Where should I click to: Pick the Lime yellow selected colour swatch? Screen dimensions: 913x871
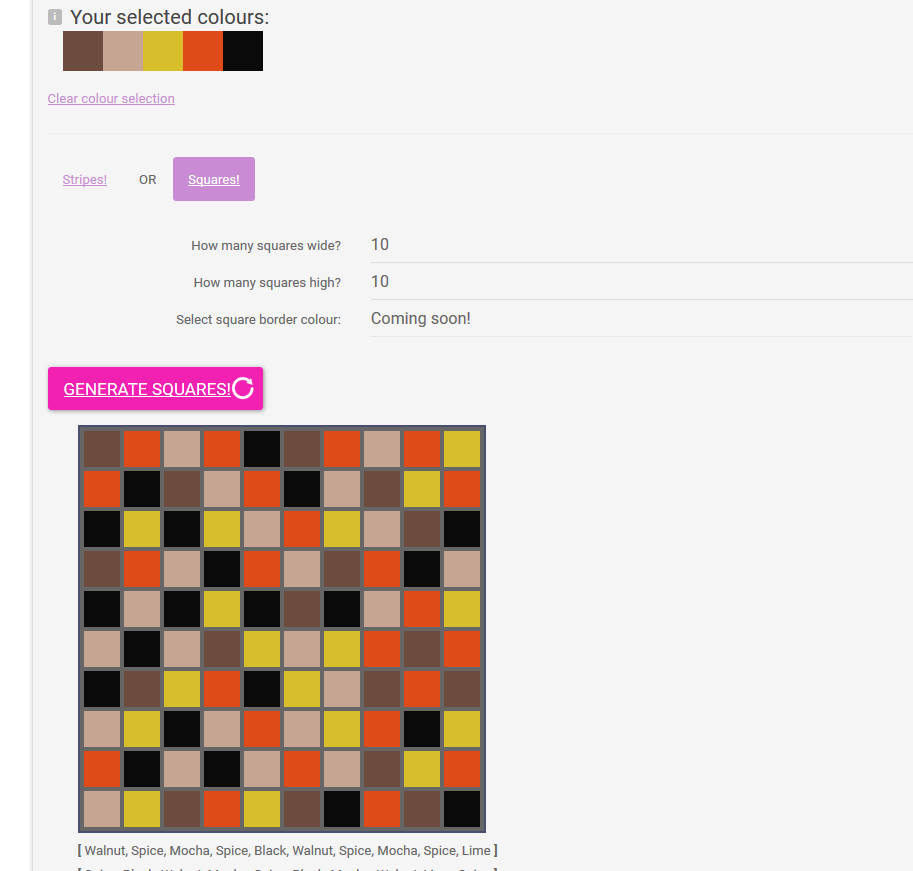[x=163, y=51]
